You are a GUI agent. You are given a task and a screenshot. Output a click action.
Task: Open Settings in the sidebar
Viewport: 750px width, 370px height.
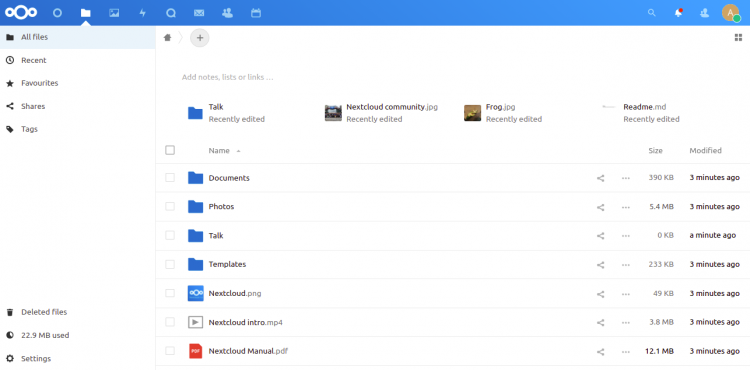coord(77,359)
